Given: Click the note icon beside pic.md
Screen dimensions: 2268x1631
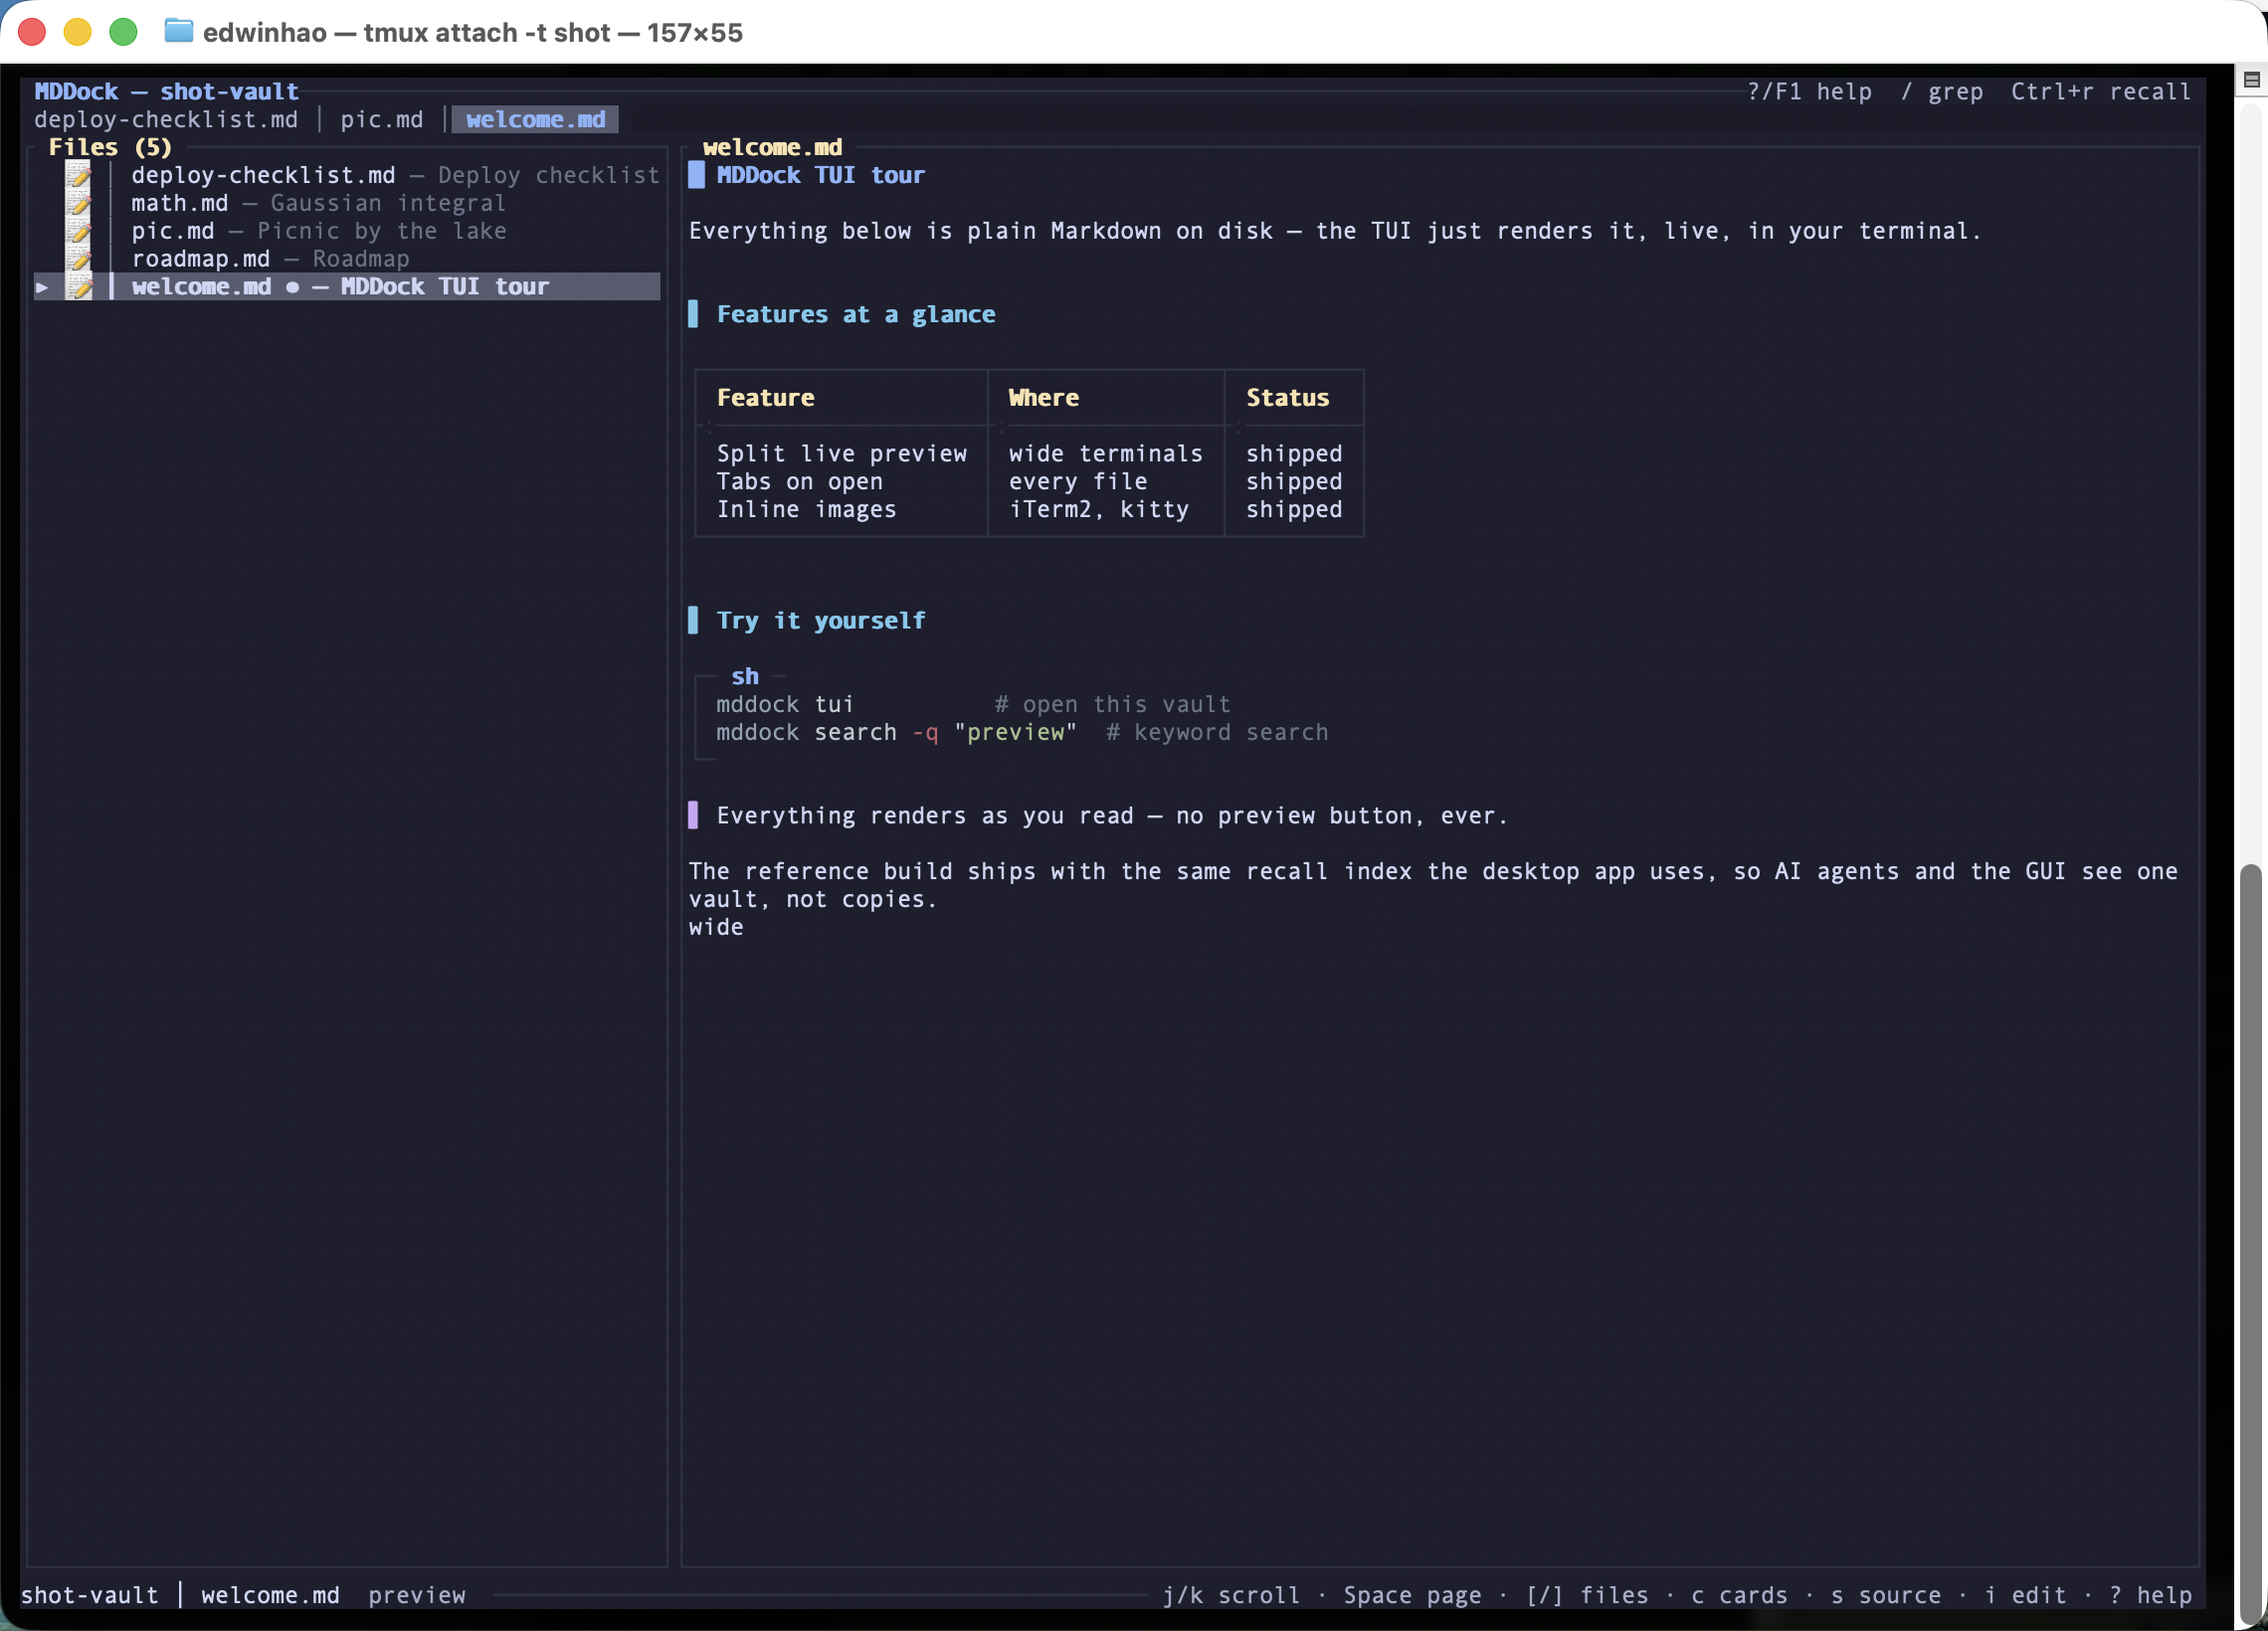Looking at the screenshot, I should 78,231.
